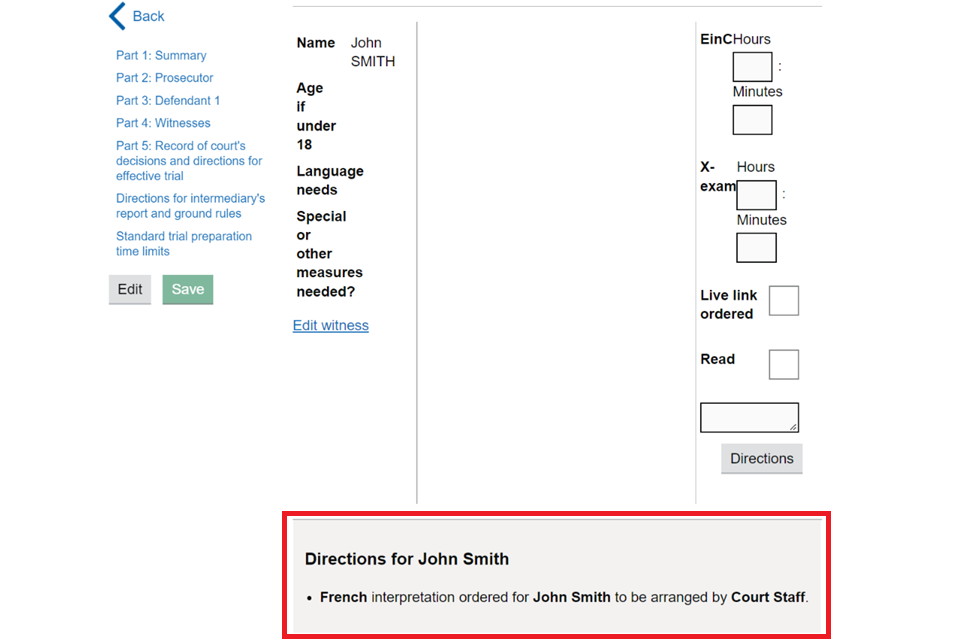Click the Edit witness link
This screenshot has height=640, width=960.
[331, 326]
